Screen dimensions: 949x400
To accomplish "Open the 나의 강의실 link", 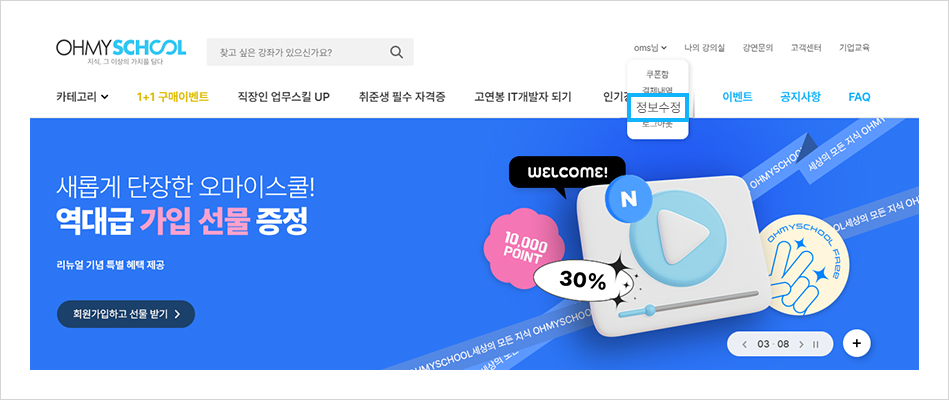I will (x=704, y=47).
